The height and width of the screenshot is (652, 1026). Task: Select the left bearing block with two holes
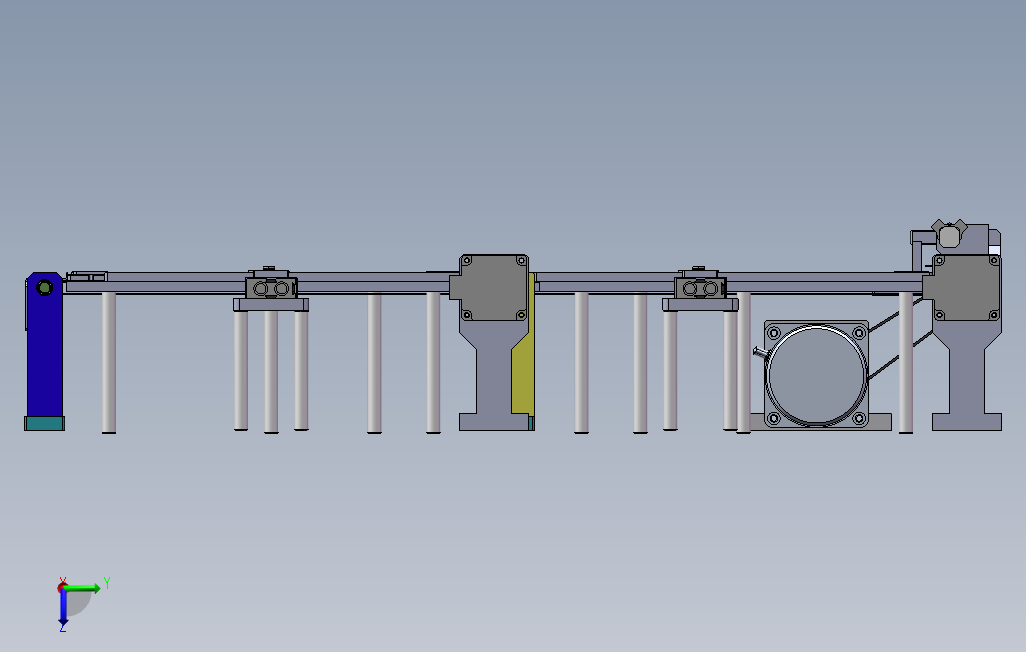pyautogui.click(x=271, y=288)
